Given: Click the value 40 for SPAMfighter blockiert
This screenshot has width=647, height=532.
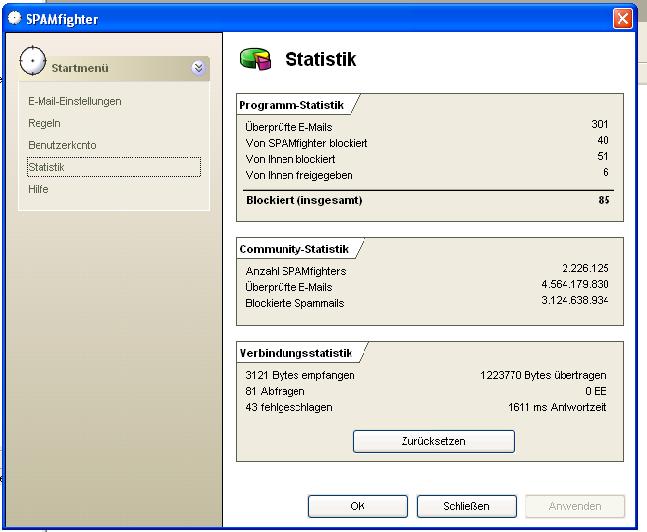Looking at the screenshot, I should pyautogui.click(x=603, y=140).
